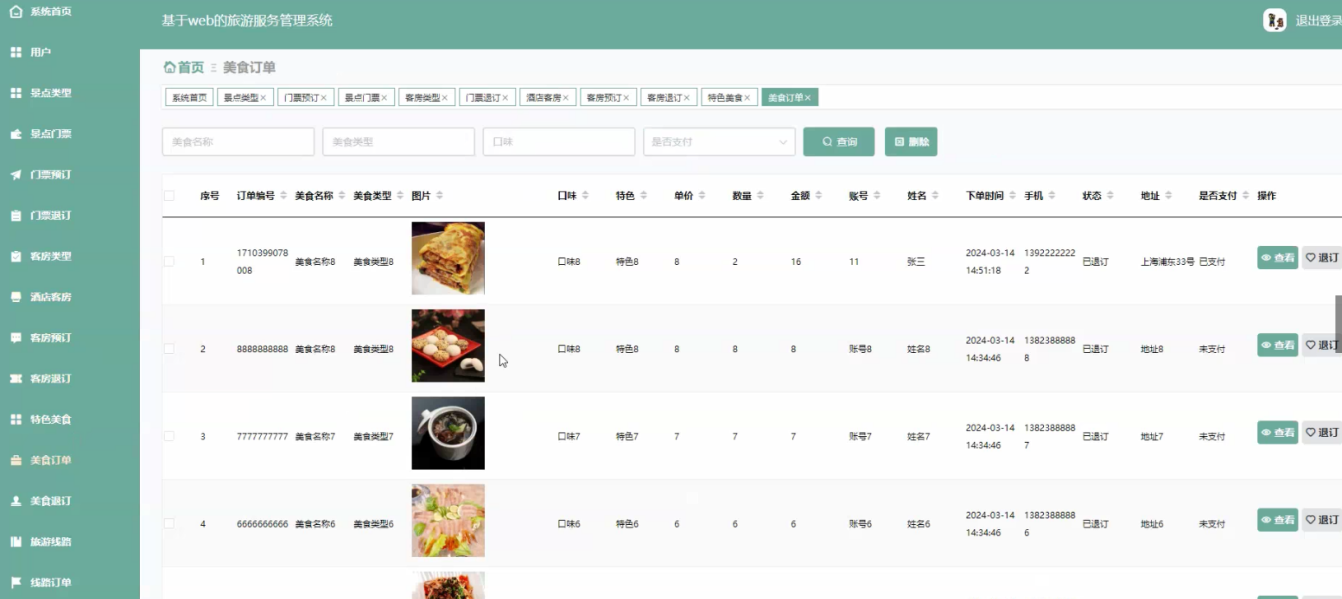Image resolution: width=1342 pixels, height=599 pixels.
Task: Click 退出登录 at top right
Action: (1318, 20)
